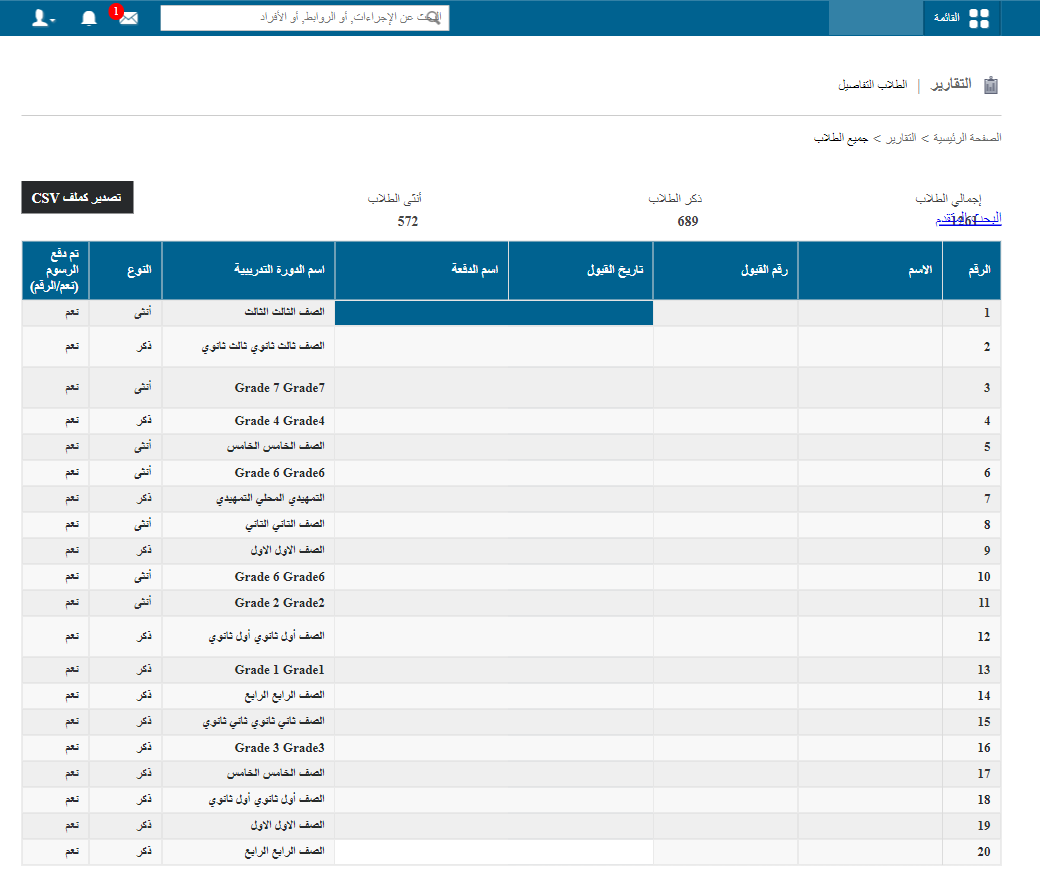1040x869 pixels.
Task: Select the اسم الدفعة column header
Action: tap(422, 271)
